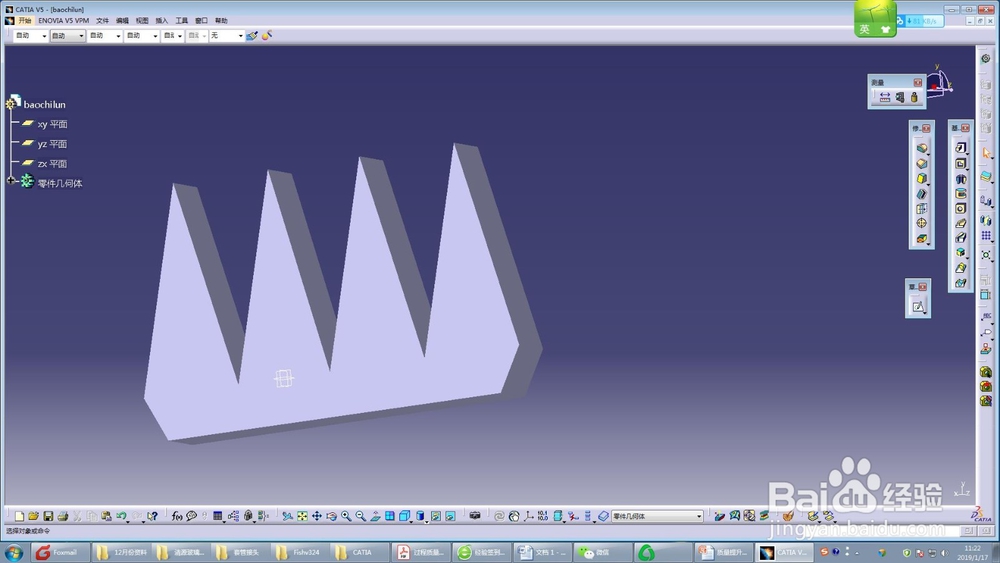The height and width of the screenshot is (563, 1000).
Task: Print the document with printer icon
Action: coord(62,516)
